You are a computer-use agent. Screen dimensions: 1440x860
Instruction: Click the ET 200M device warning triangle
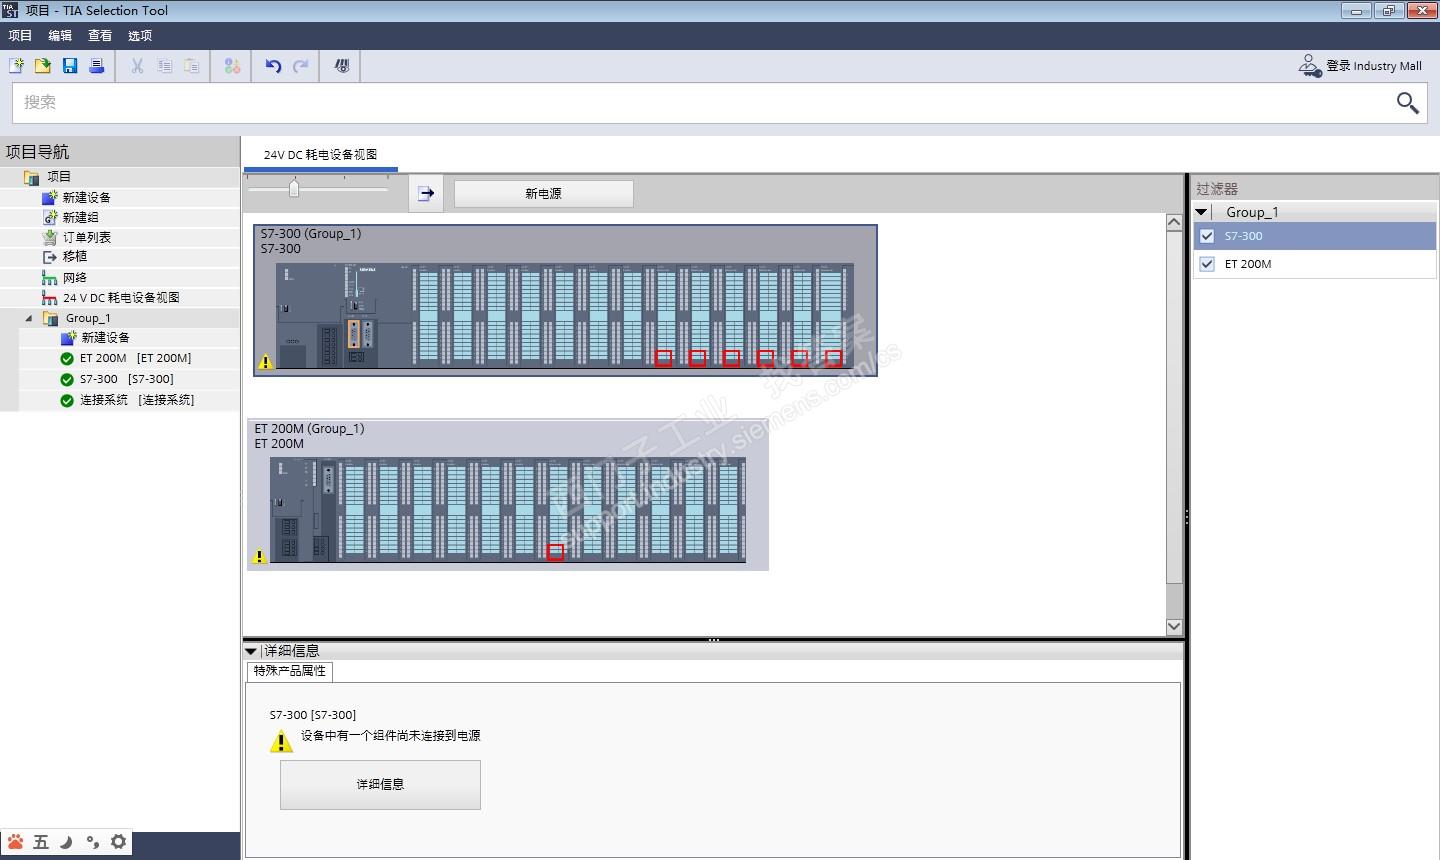259,556
